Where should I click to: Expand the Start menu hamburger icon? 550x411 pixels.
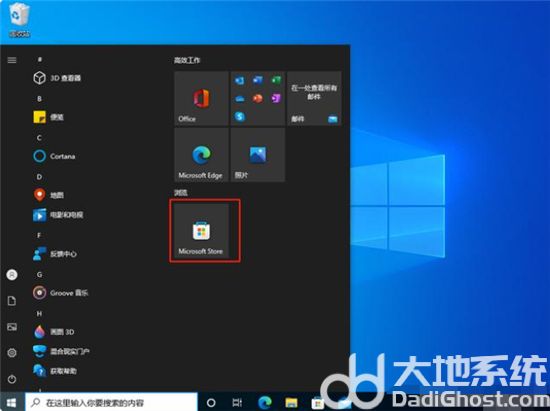(12, 60)
